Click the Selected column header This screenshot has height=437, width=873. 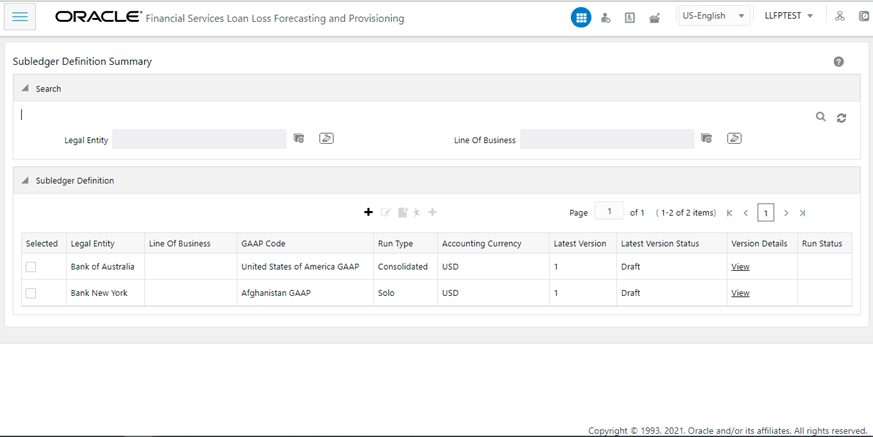pyautogui.click(x=42, y=243)
